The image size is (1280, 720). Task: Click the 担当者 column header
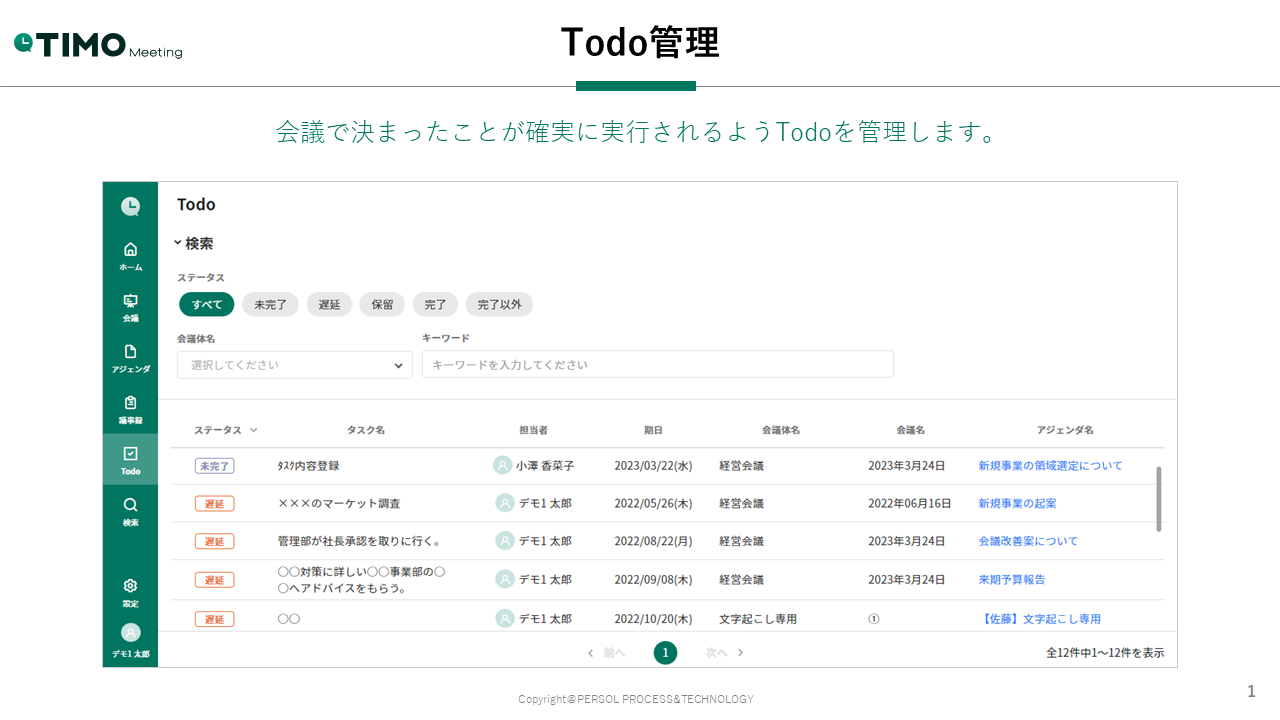coord(533,430)
